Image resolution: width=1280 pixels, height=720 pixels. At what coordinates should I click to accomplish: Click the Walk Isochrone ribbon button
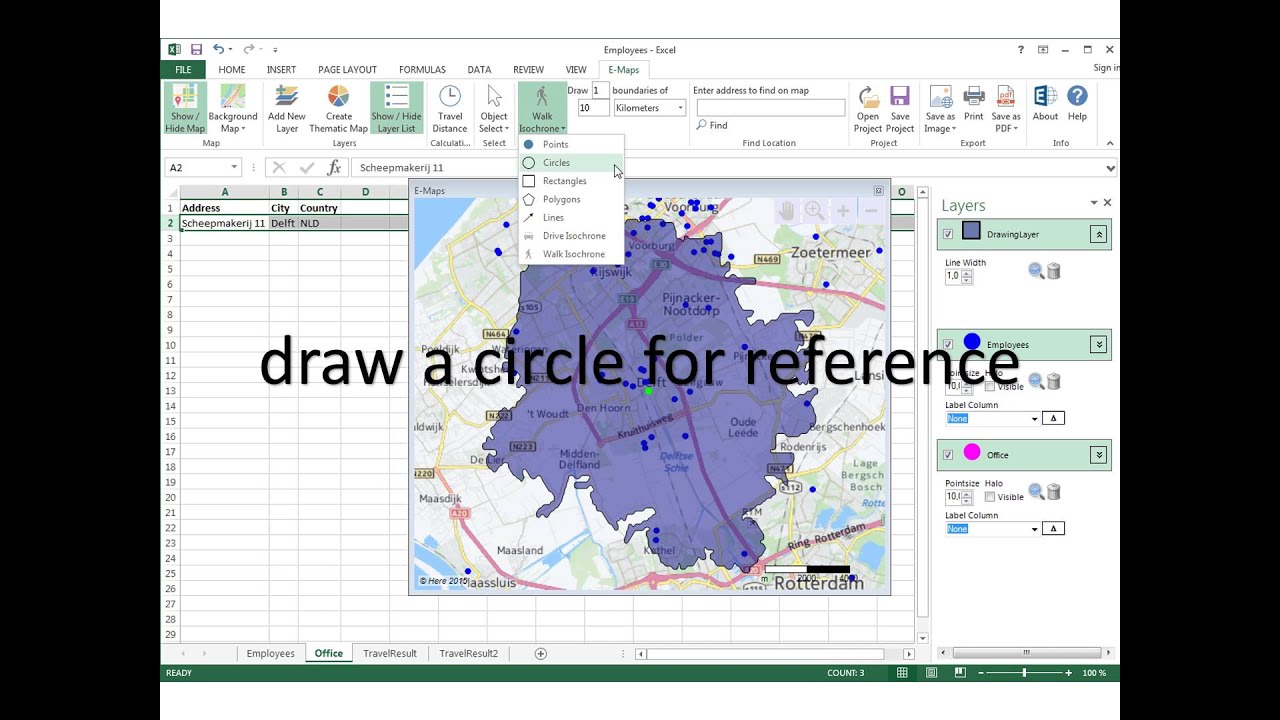542,108
